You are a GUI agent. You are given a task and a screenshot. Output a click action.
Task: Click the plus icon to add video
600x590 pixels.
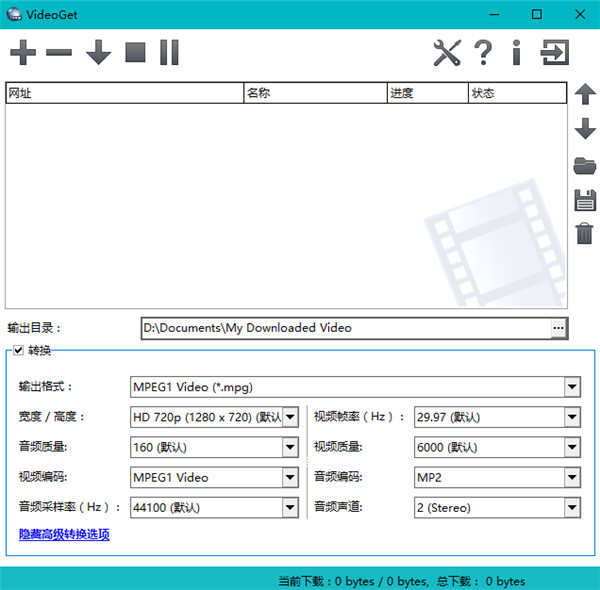click(x=22, y=53)
